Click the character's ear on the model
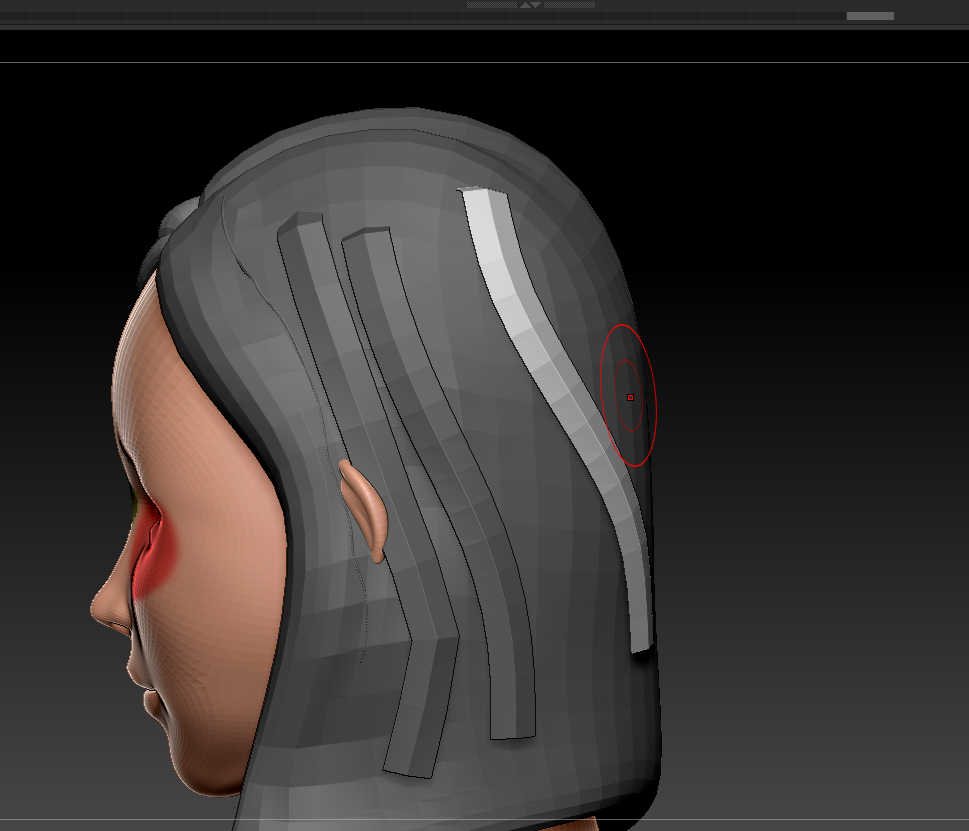Image resolution: width=969 pixels, height=831 pixels. click(366, 510)
